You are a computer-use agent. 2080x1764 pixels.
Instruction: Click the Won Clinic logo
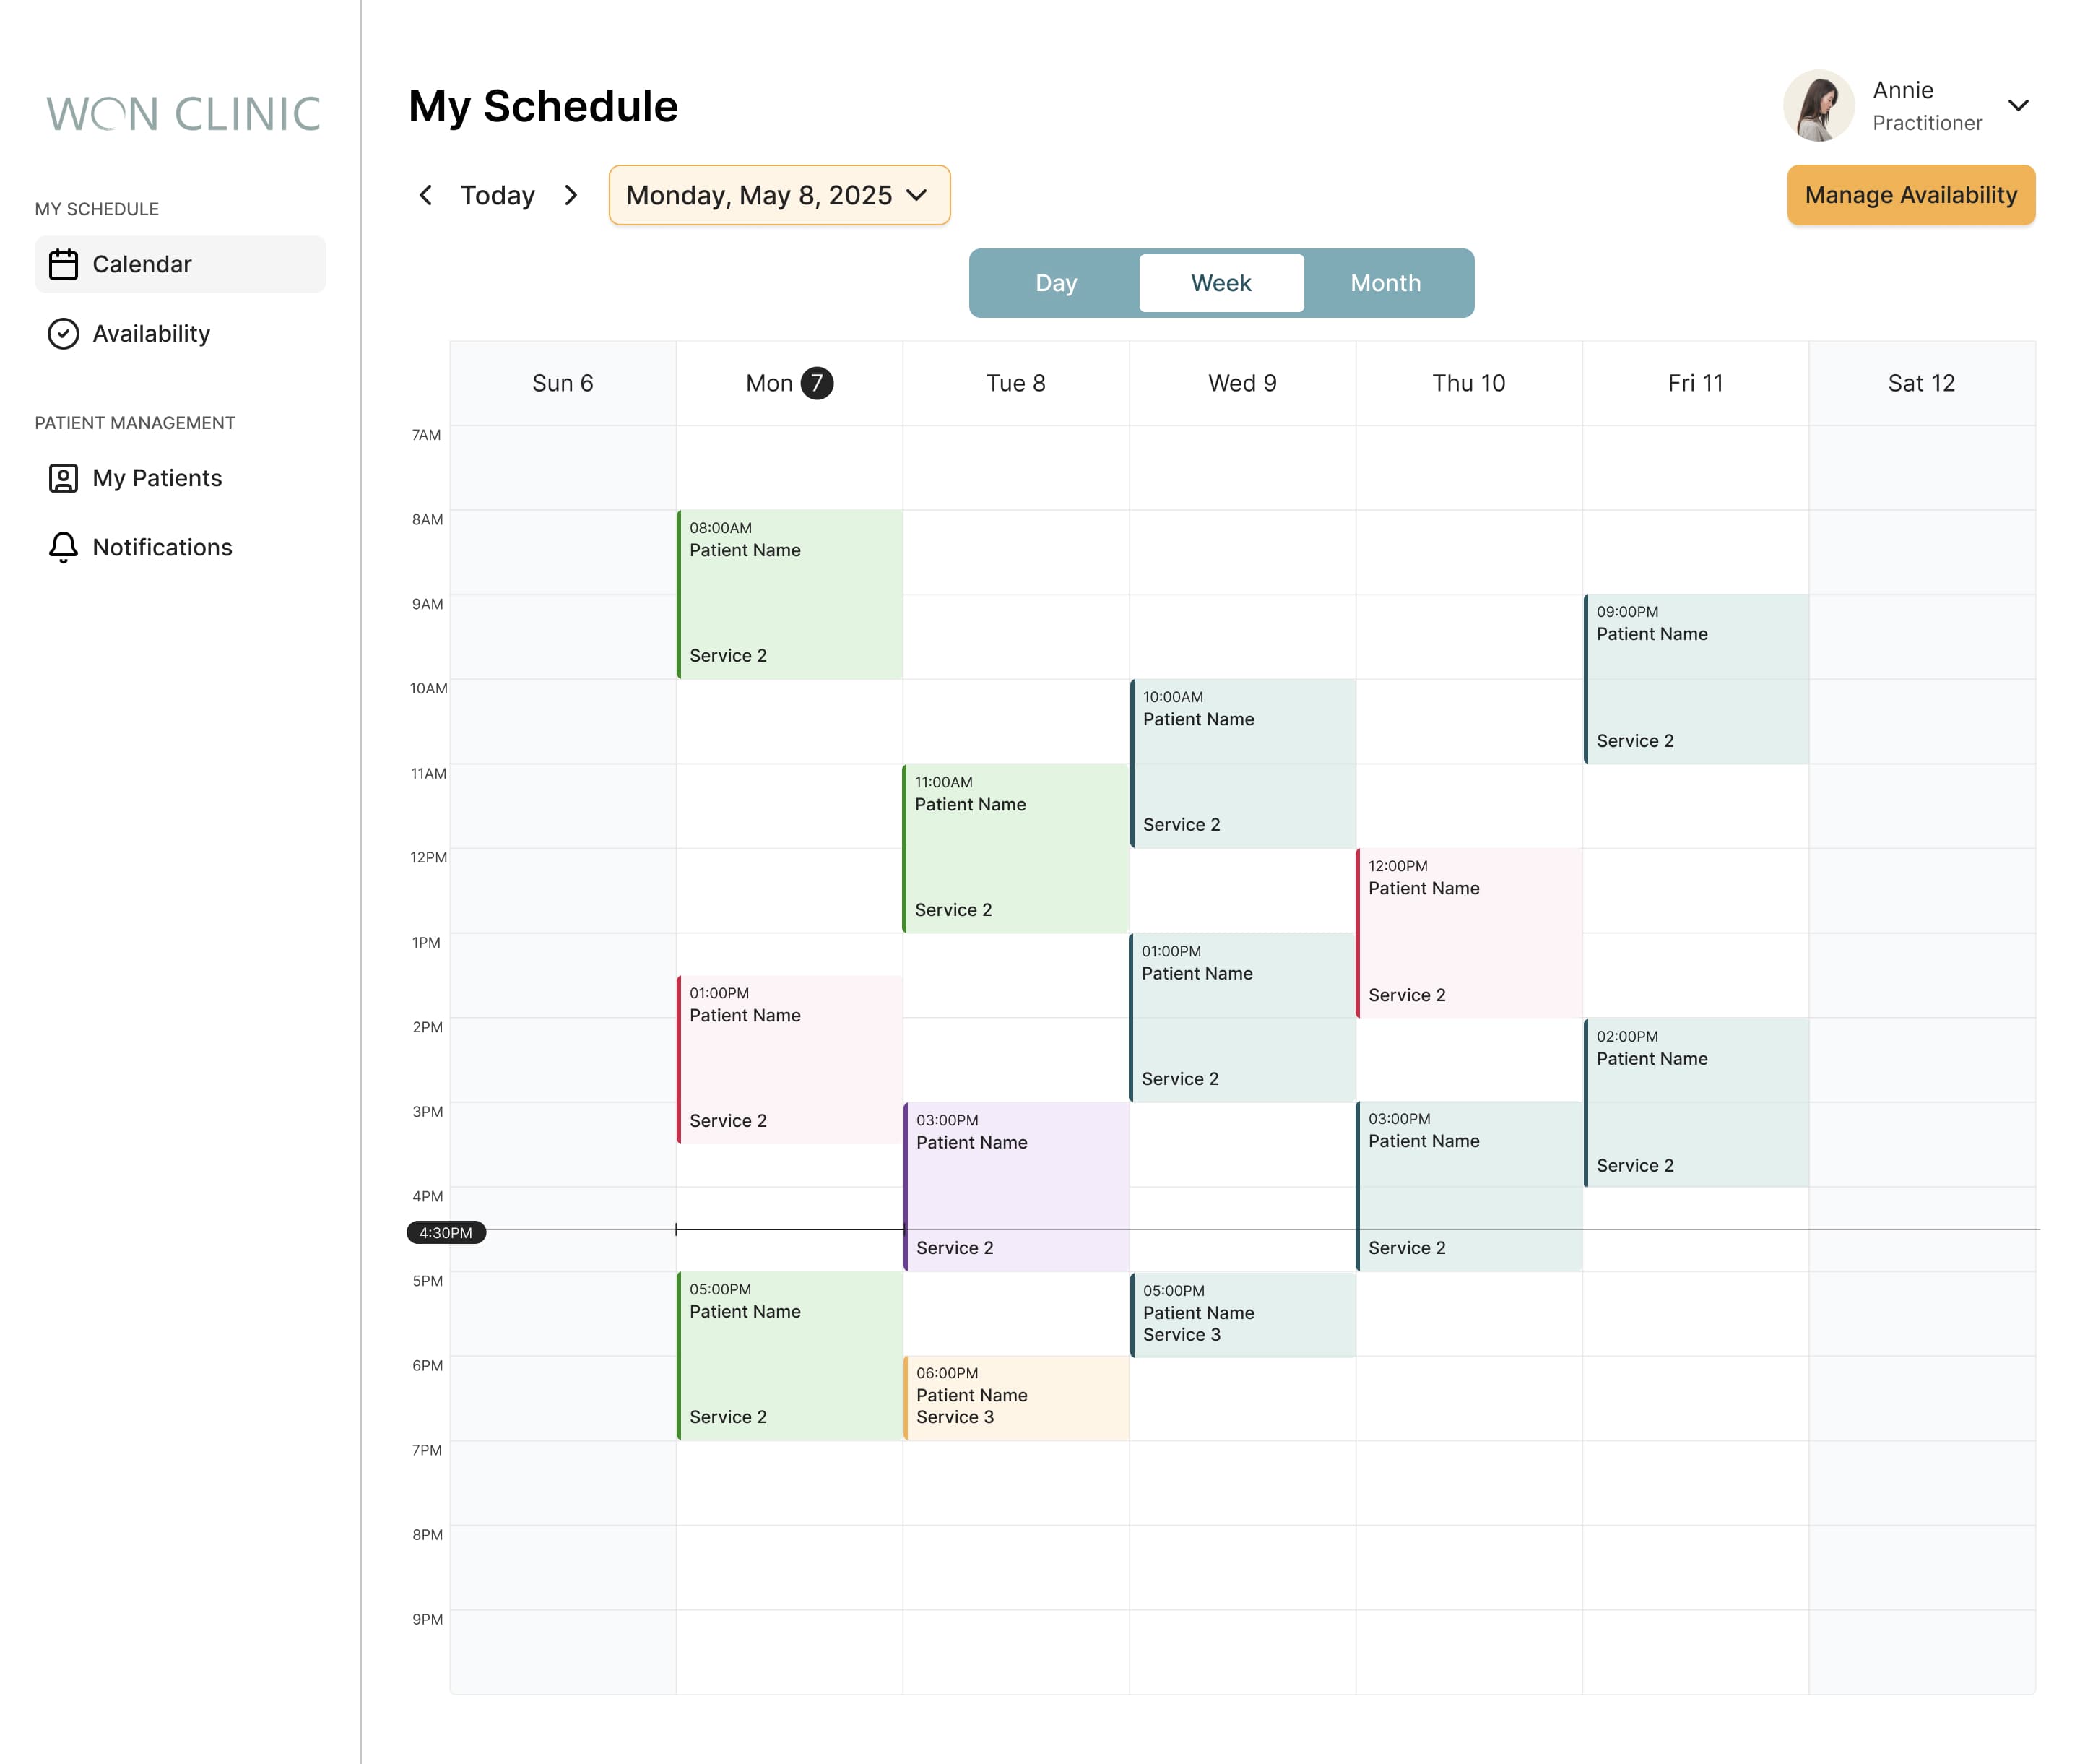pos(183,114)
